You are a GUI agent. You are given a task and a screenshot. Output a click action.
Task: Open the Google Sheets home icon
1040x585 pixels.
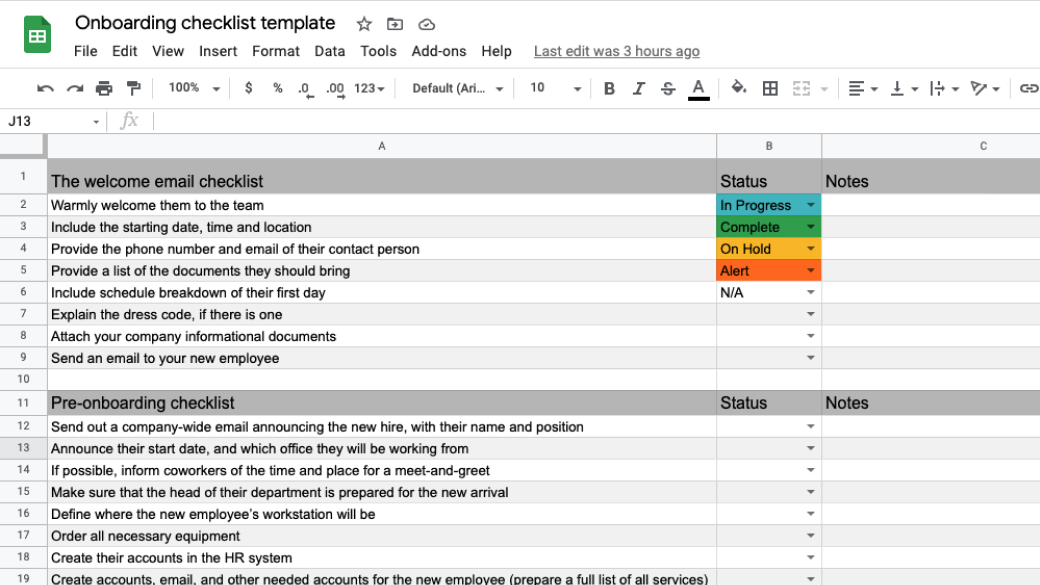tap(38, 34)
